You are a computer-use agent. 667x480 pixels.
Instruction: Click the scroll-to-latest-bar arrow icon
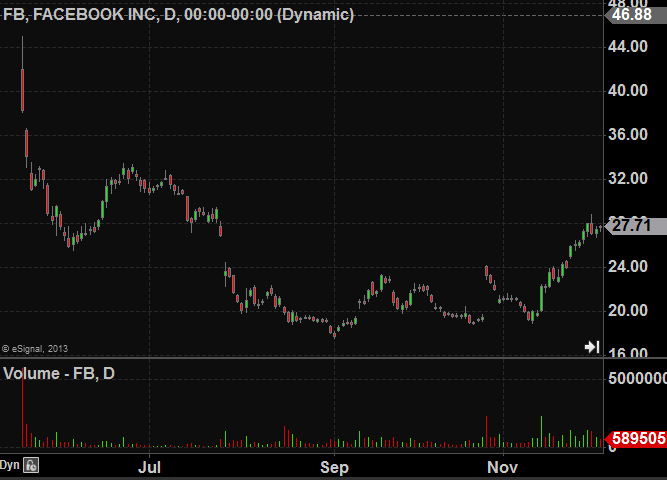click(x=592, y=347)
